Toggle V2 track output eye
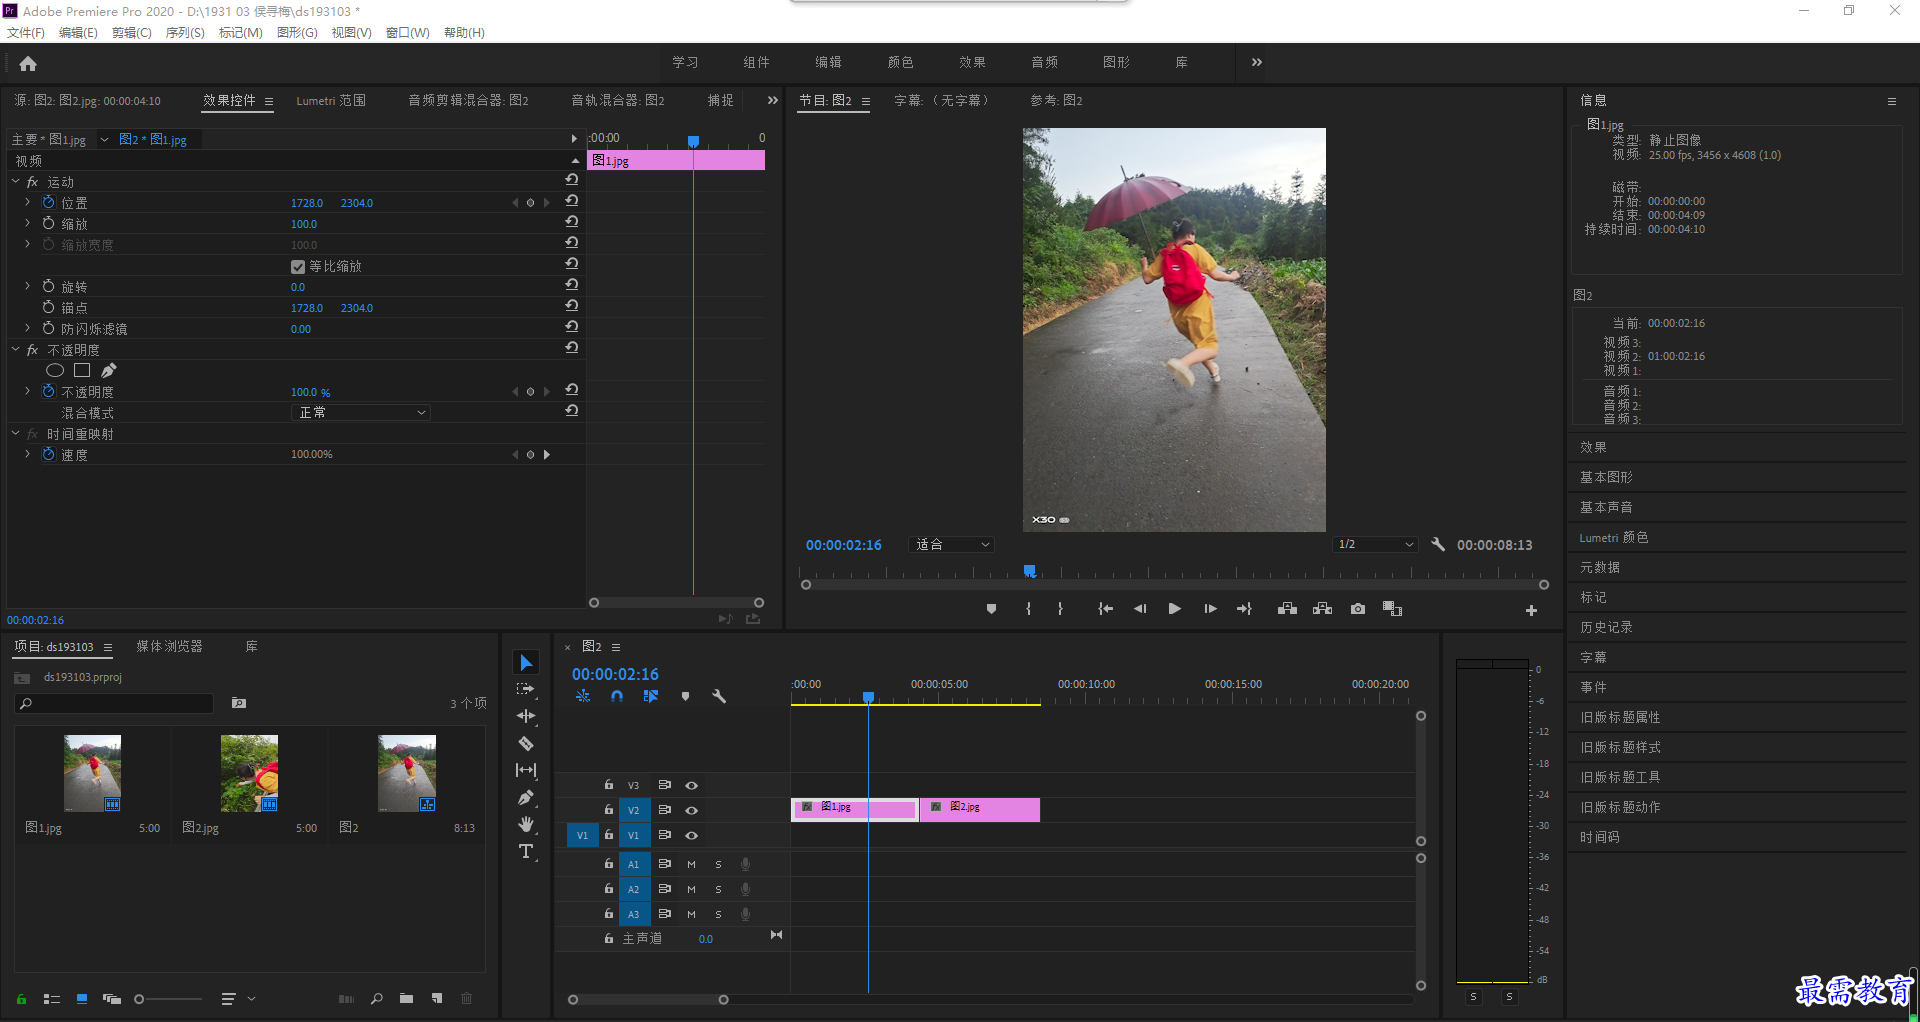 point(691,811)
